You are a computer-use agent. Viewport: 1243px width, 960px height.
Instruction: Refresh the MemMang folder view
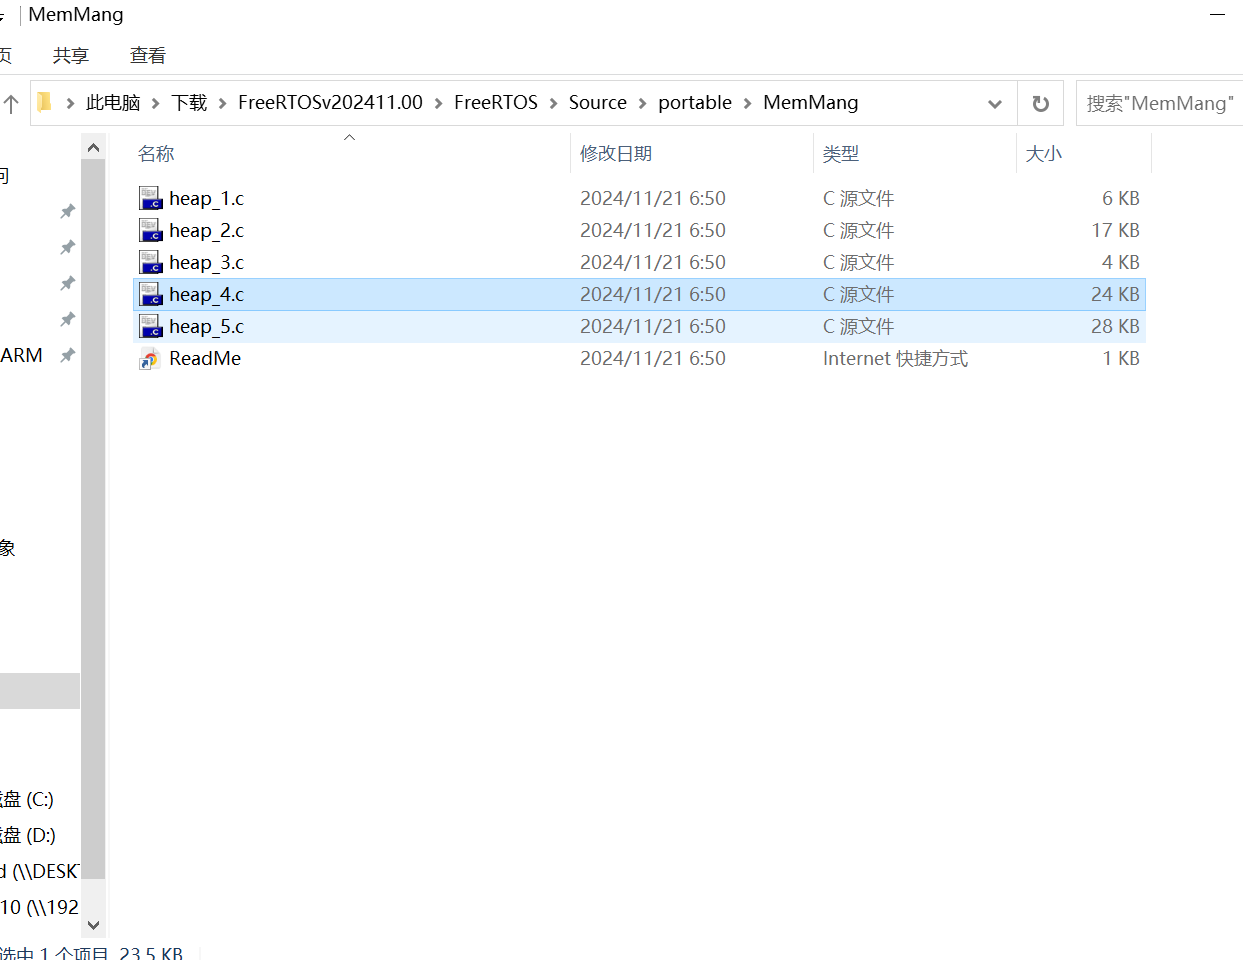1041,103
